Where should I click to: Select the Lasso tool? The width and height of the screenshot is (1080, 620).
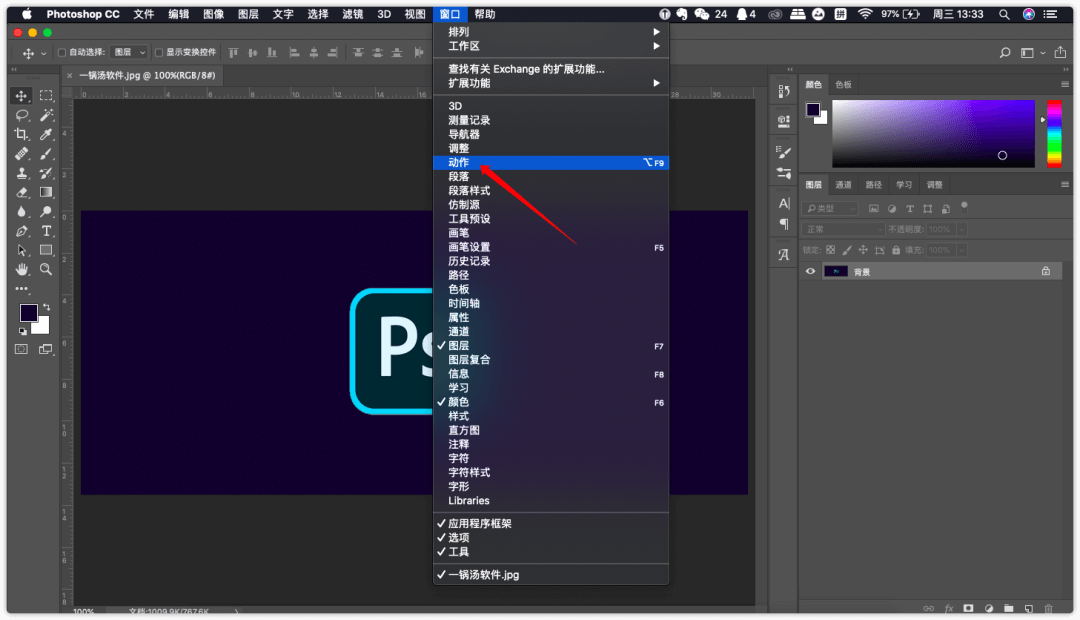(21, 115)
